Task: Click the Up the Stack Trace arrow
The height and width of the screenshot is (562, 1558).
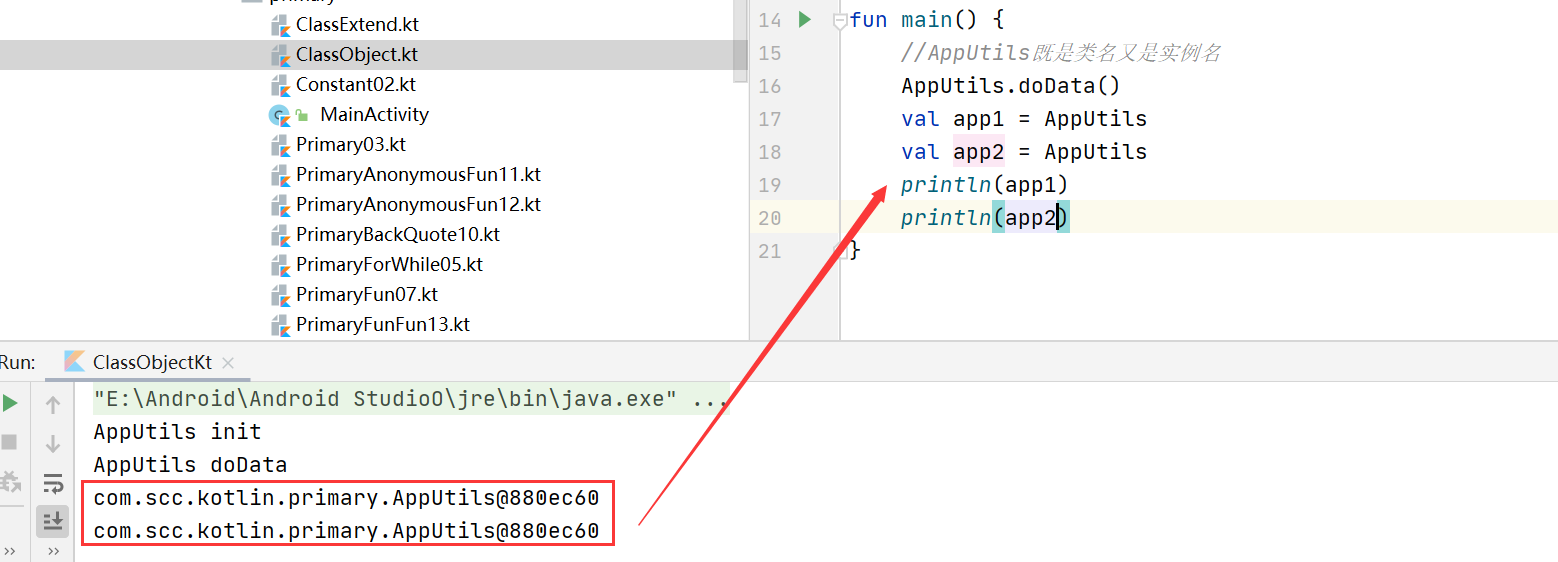Action: [x=53, y=404]
